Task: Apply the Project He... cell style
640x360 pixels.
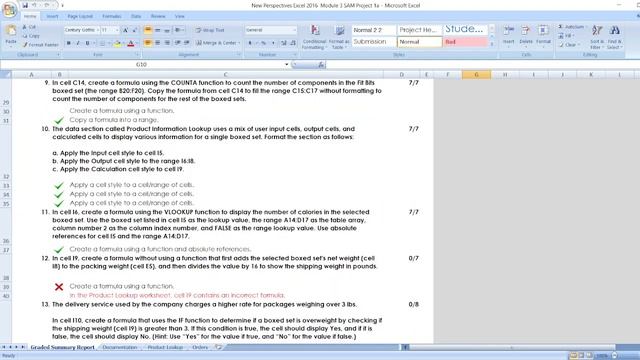Action: pyautogui.click(x=419, y=30)
